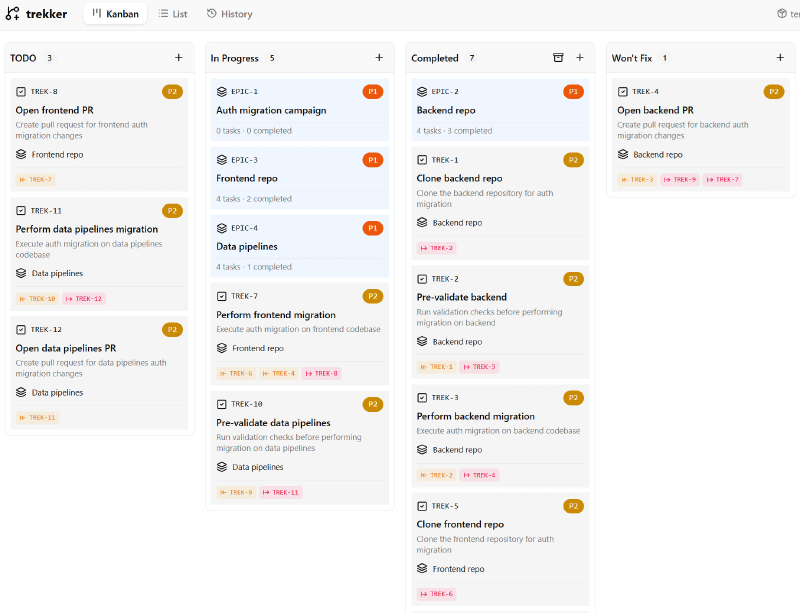Click the plus icon on the Won't Fix column
Image resolution: width=800 pixels, height=613 pixels.
coord(780,58)
